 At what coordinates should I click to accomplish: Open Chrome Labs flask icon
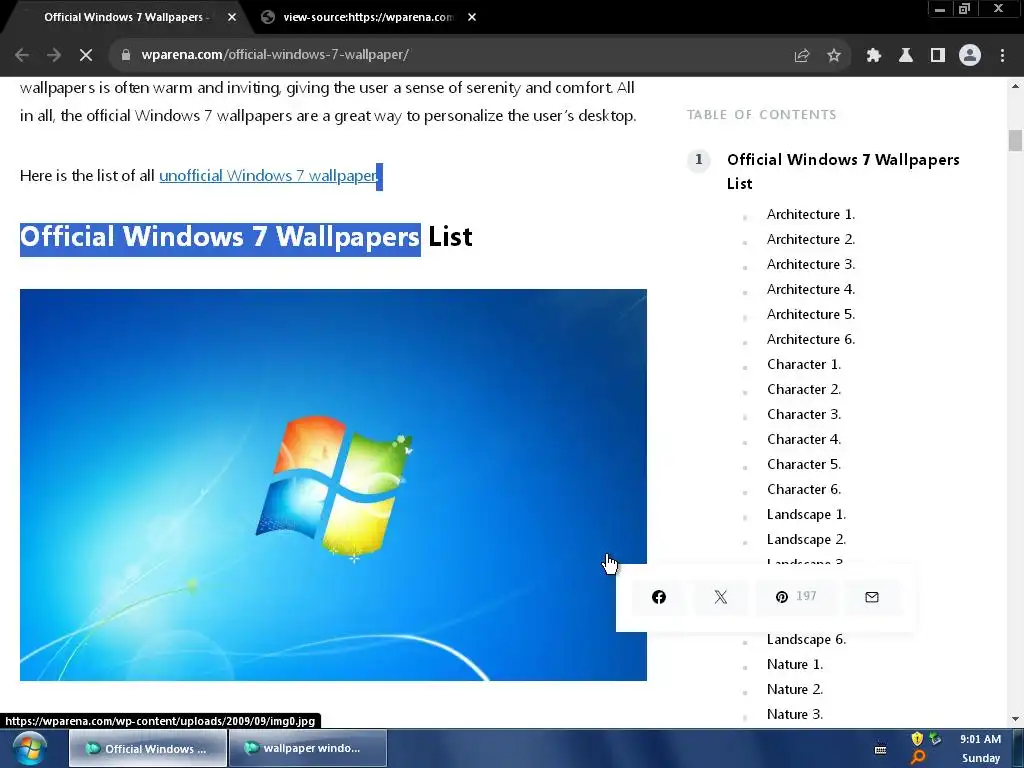[906, 55]
